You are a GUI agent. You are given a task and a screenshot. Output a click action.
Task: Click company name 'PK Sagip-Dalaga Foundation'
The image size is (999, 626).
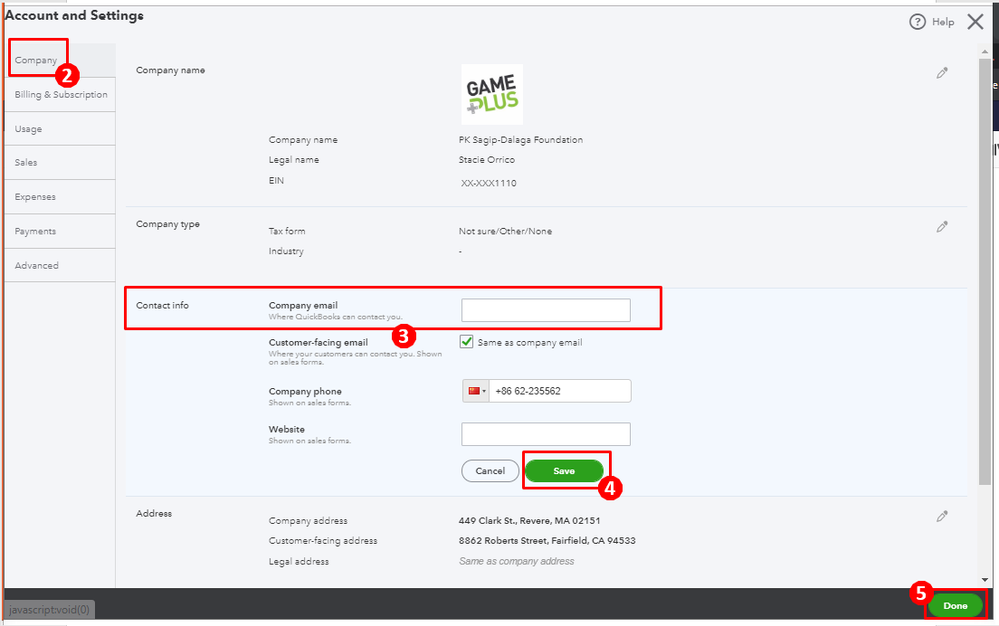point(521,139)
